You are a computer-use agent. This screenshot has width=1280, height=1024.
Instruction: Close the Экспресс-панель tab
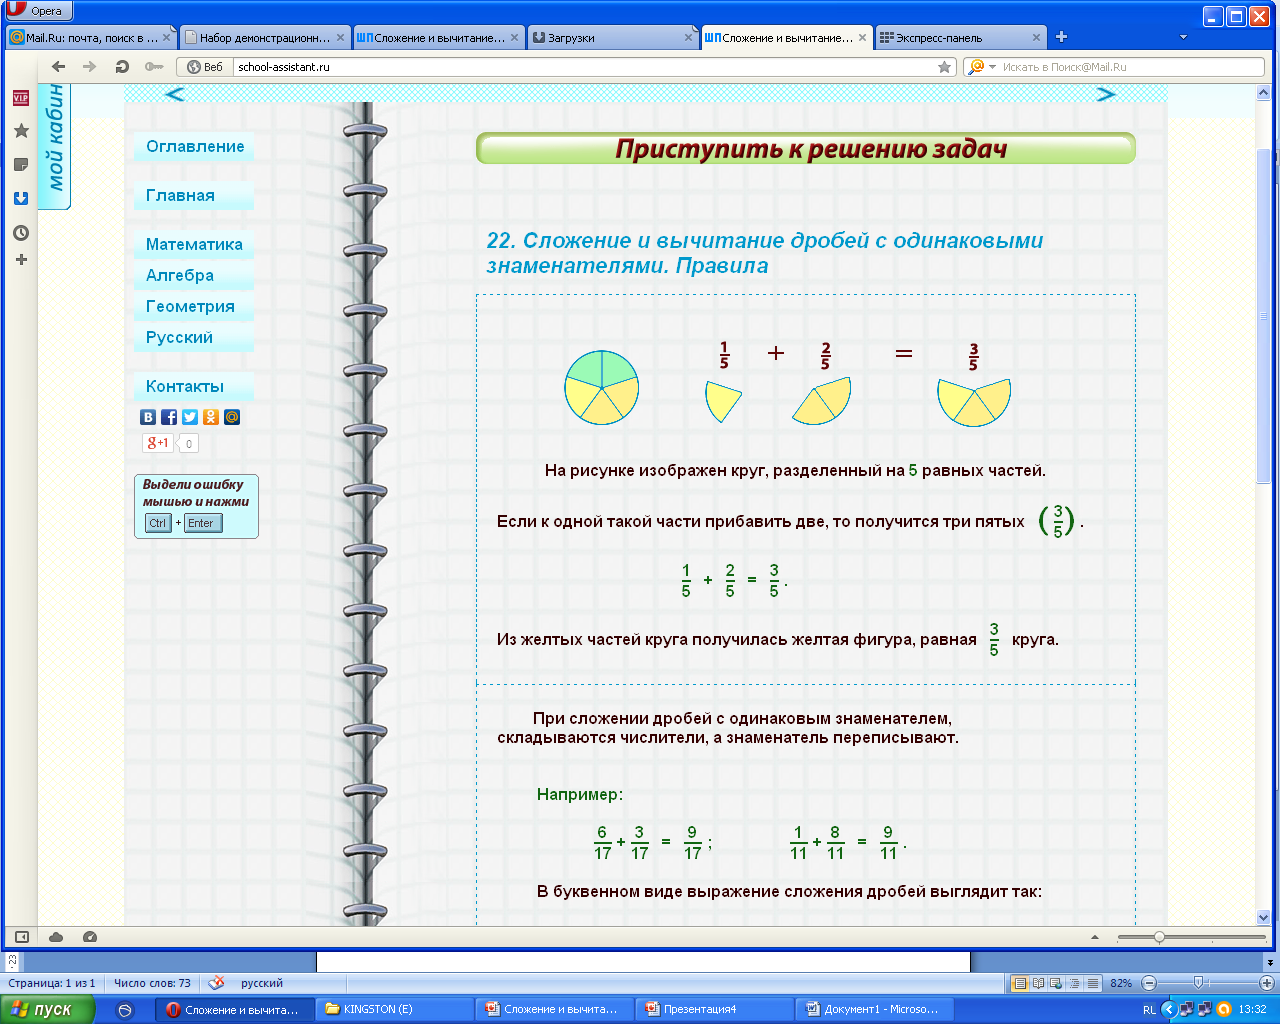1036,38
